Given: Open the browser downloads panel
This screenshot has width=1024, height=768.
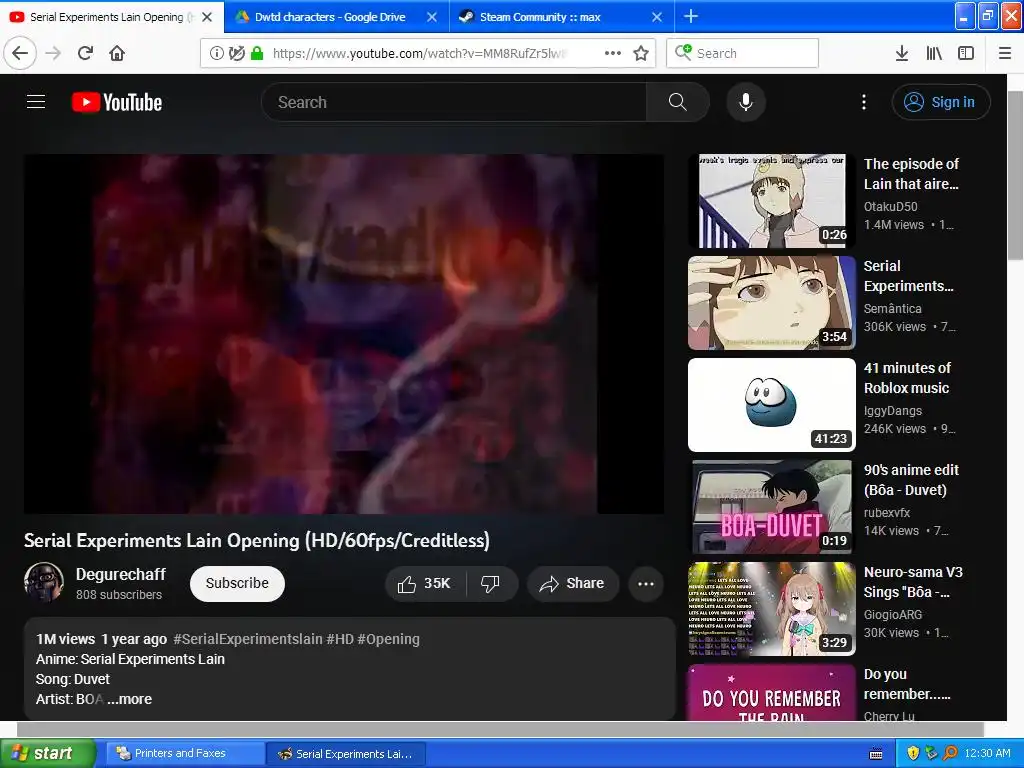Looking at the screenshot, I should 902,53.
